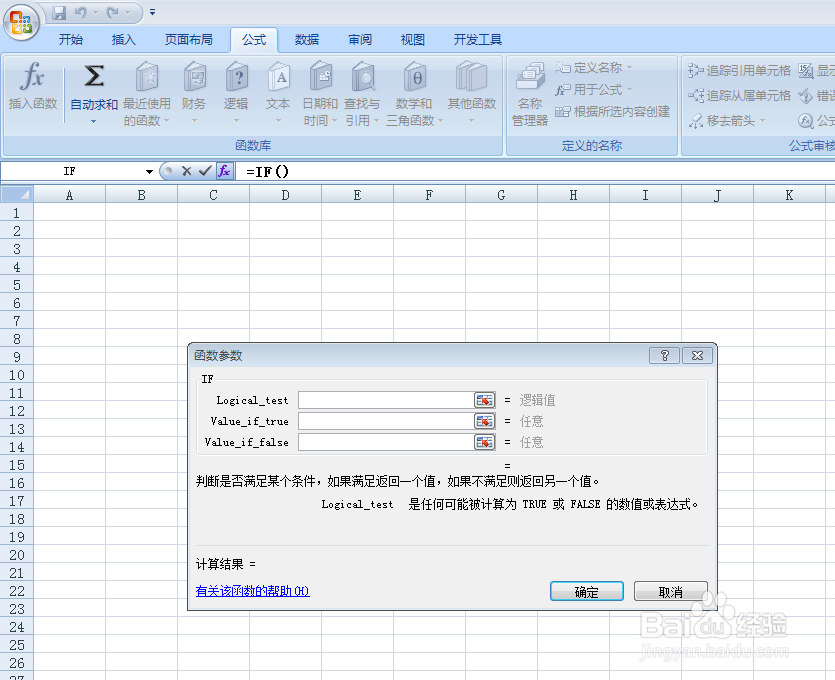Click the Redo icon in quick access toolbar

112,12
